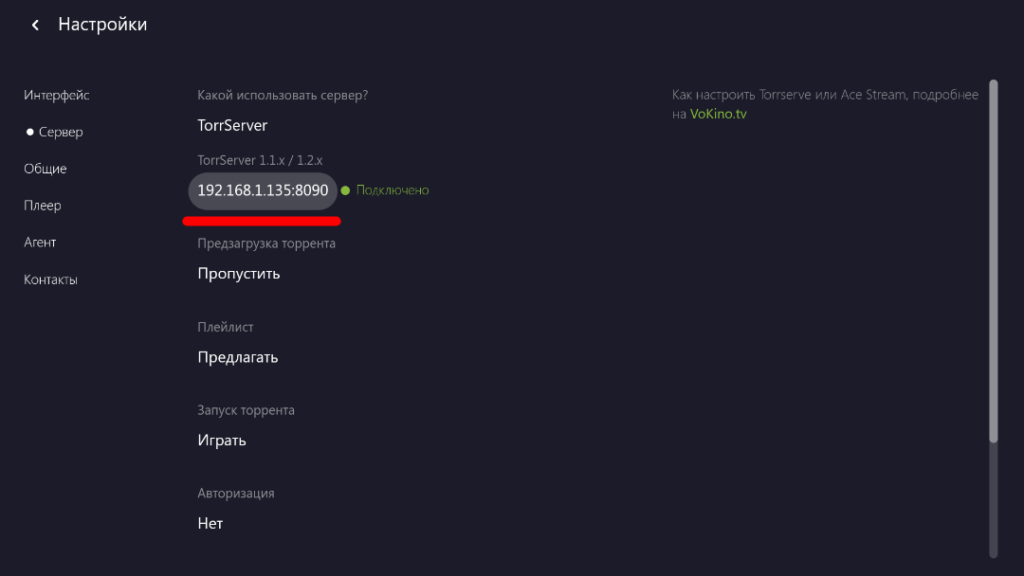Change torrent launch option Играть

pos(222,440)
